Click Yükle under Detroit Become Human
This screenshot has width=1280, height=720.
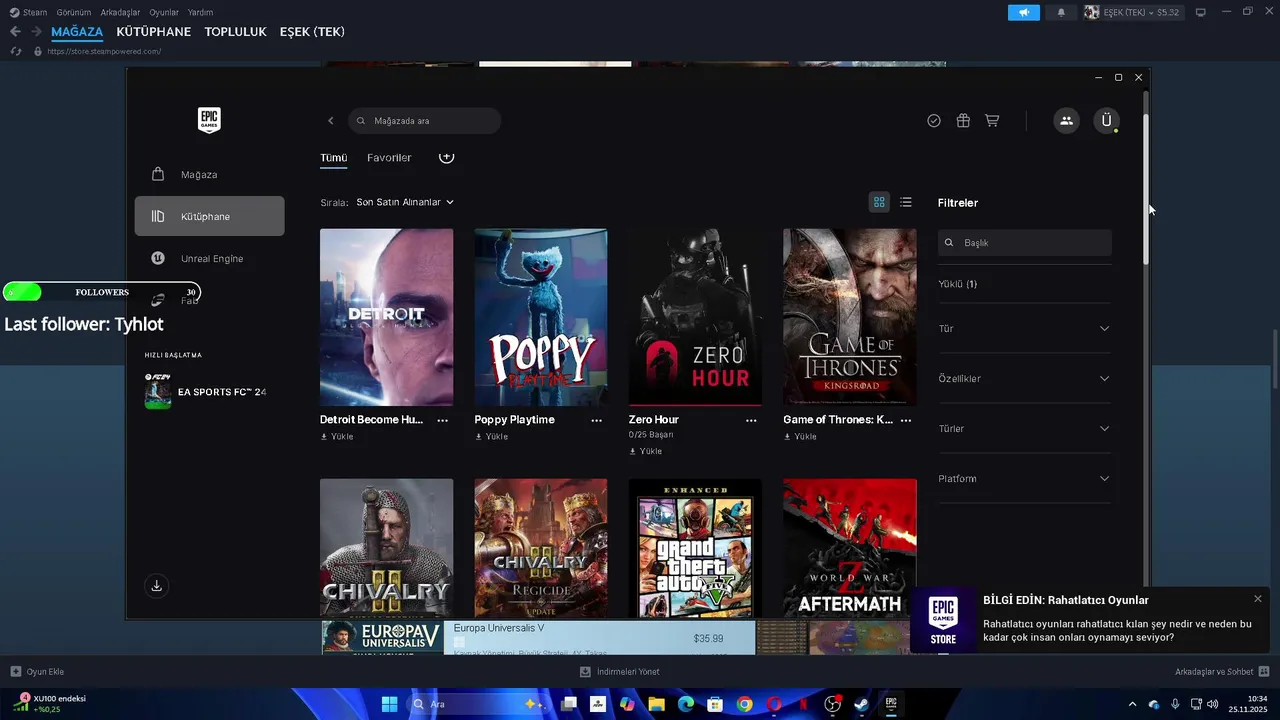(x=337, y=437)
